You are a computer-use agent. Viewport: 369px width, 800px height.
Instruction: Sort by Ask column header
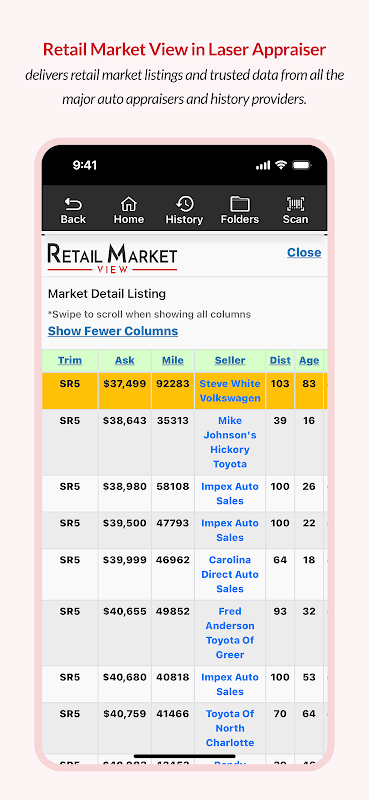pos(125,360)
